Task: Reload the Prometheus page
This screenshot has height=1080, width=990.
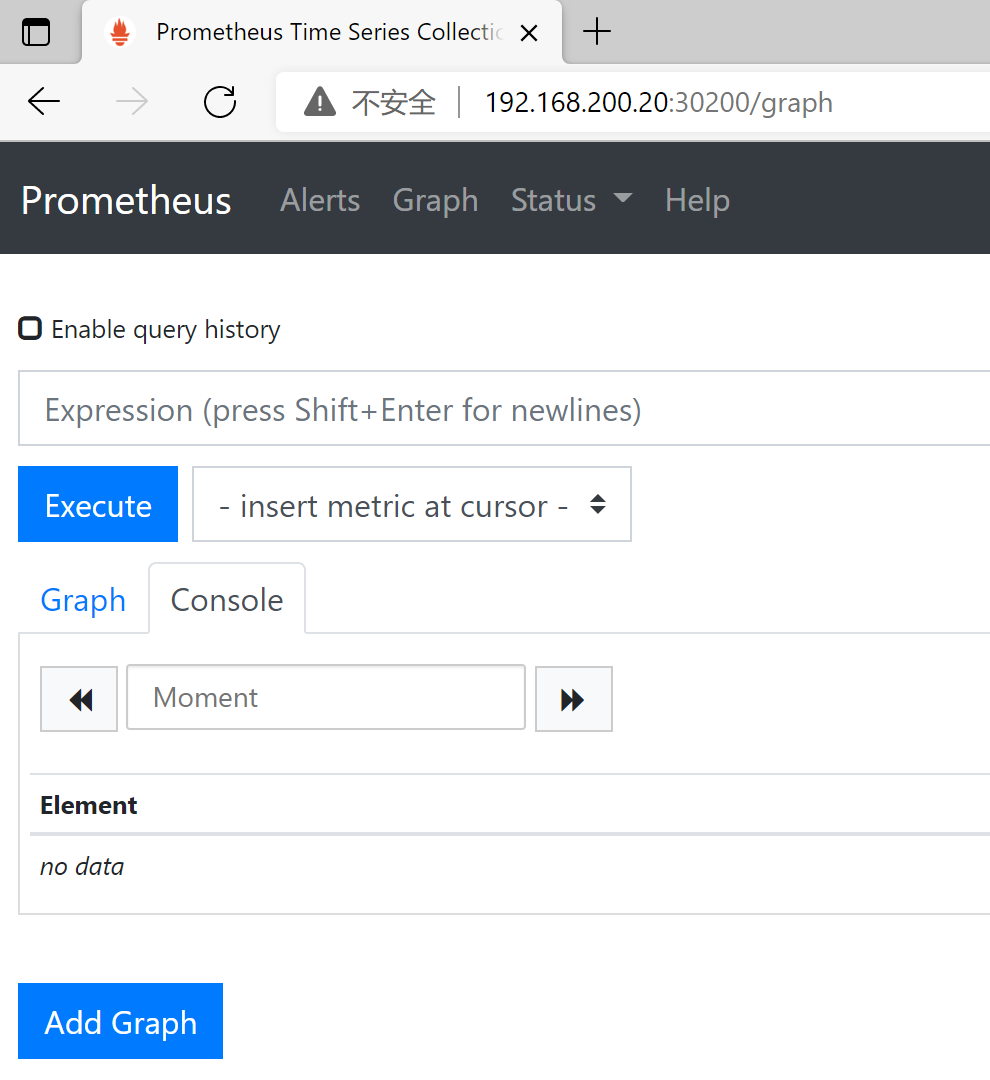Action: (x=219, y=102)
